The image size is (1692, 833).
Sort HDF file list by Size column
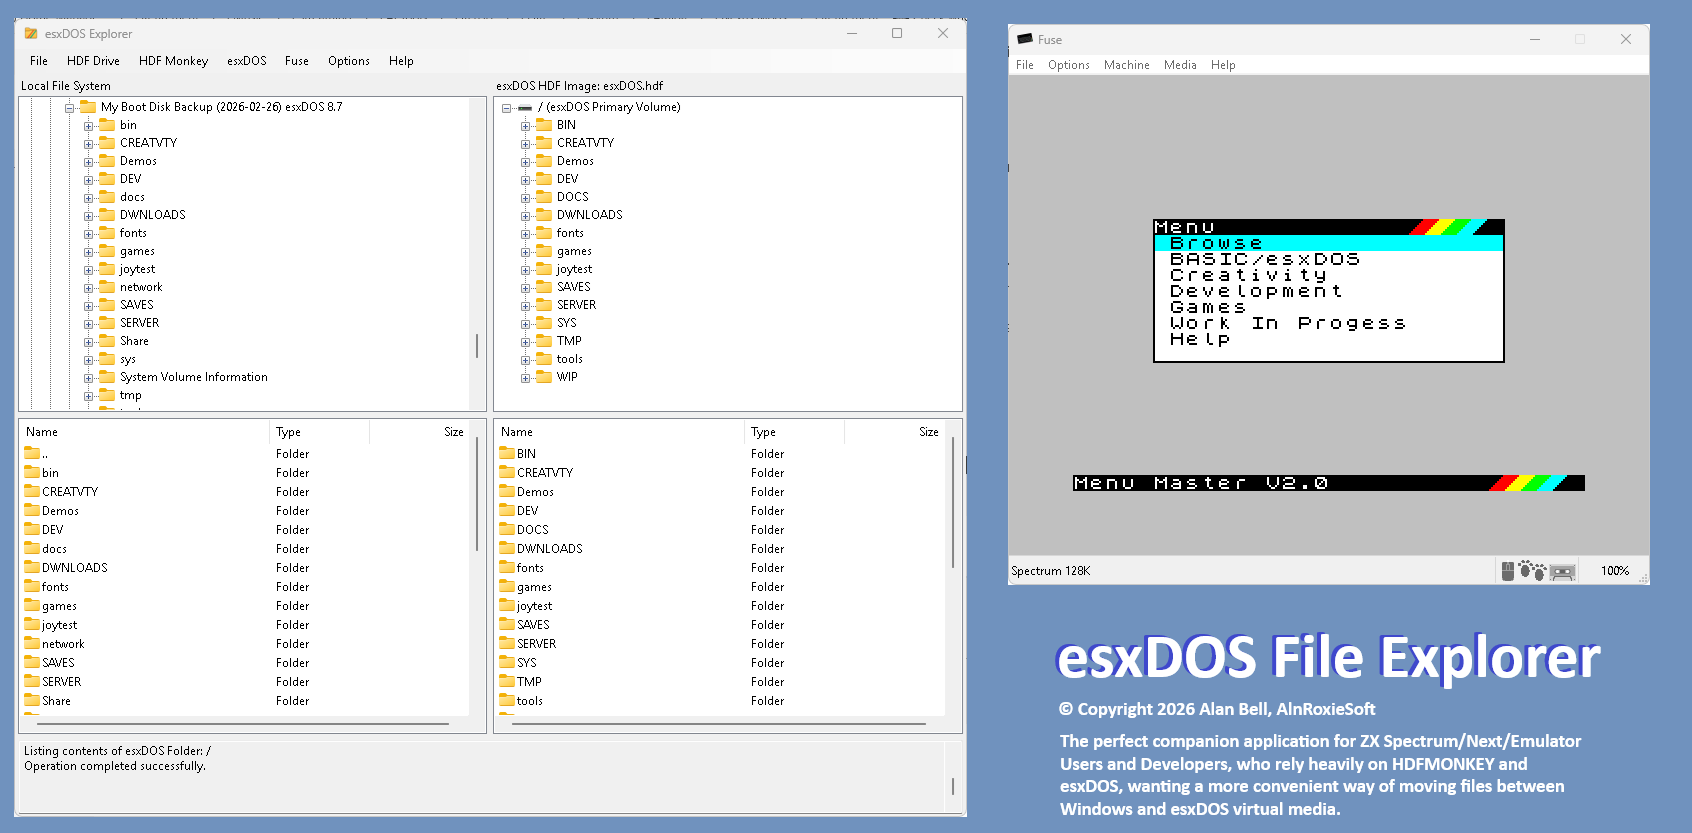pos(894,432)
